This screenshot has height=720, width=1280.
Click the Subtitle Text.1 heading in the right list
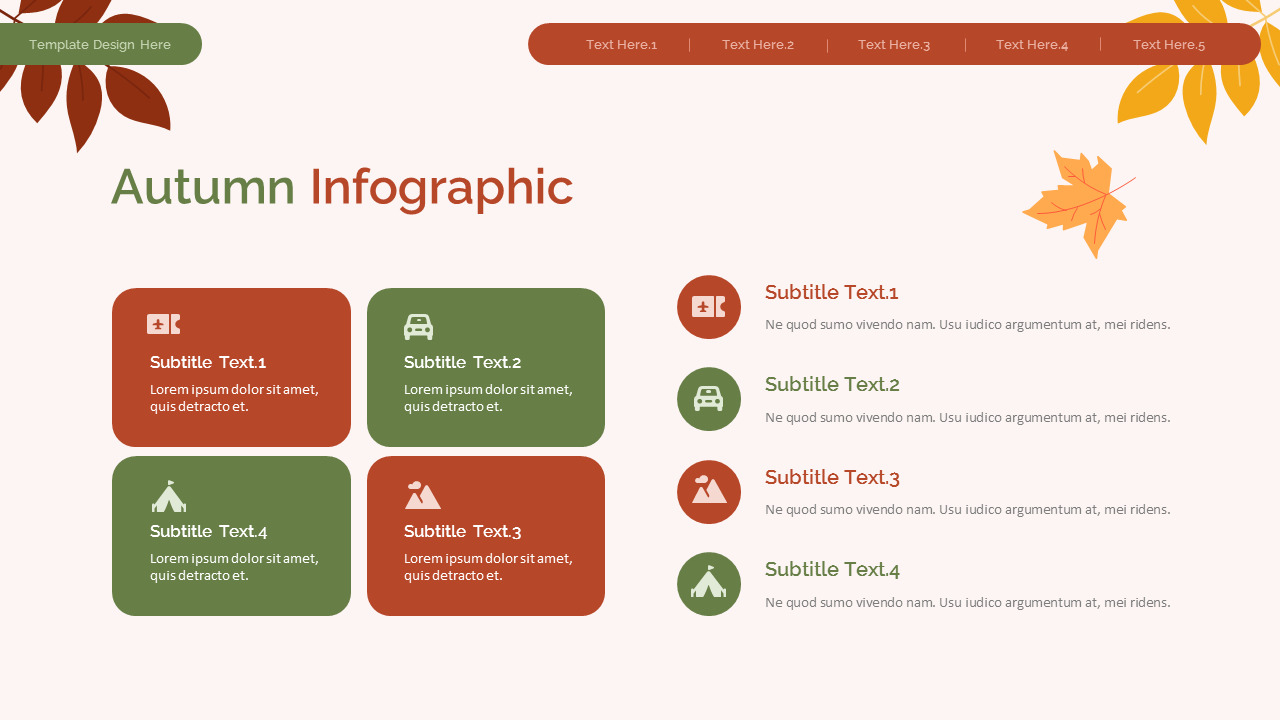[831, 292]
